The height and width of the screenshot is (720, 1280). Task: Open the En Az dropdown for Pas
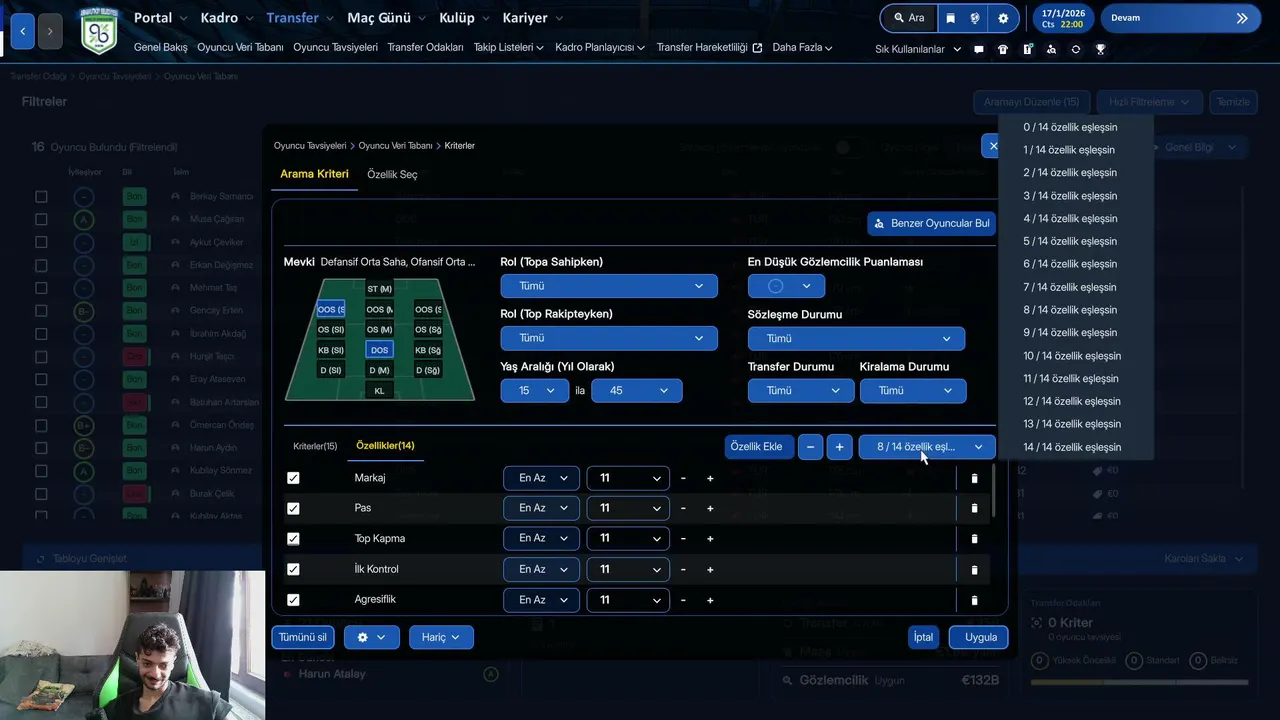541,508
